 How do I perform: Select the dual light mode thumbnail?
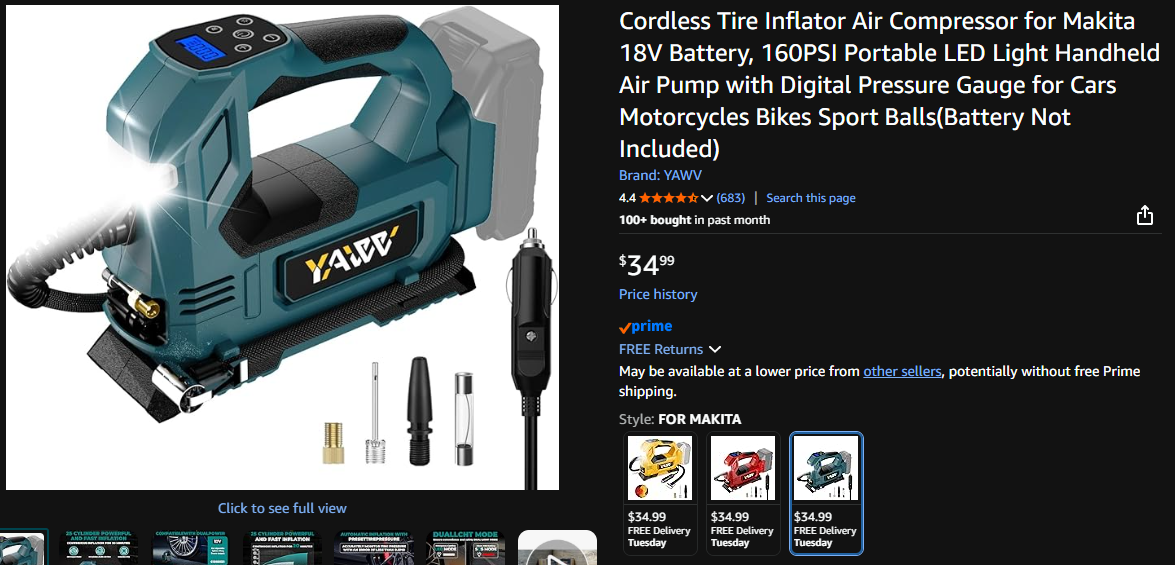[x=465, y=548]
